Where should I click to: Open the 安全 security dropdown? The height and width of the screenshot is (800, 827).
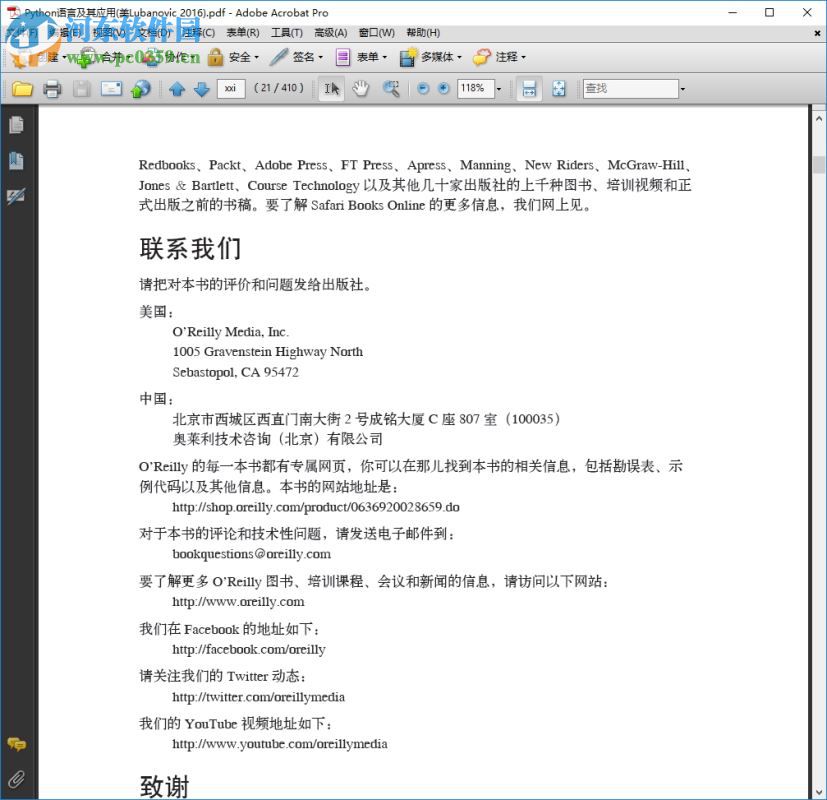[x=239, y=57]
